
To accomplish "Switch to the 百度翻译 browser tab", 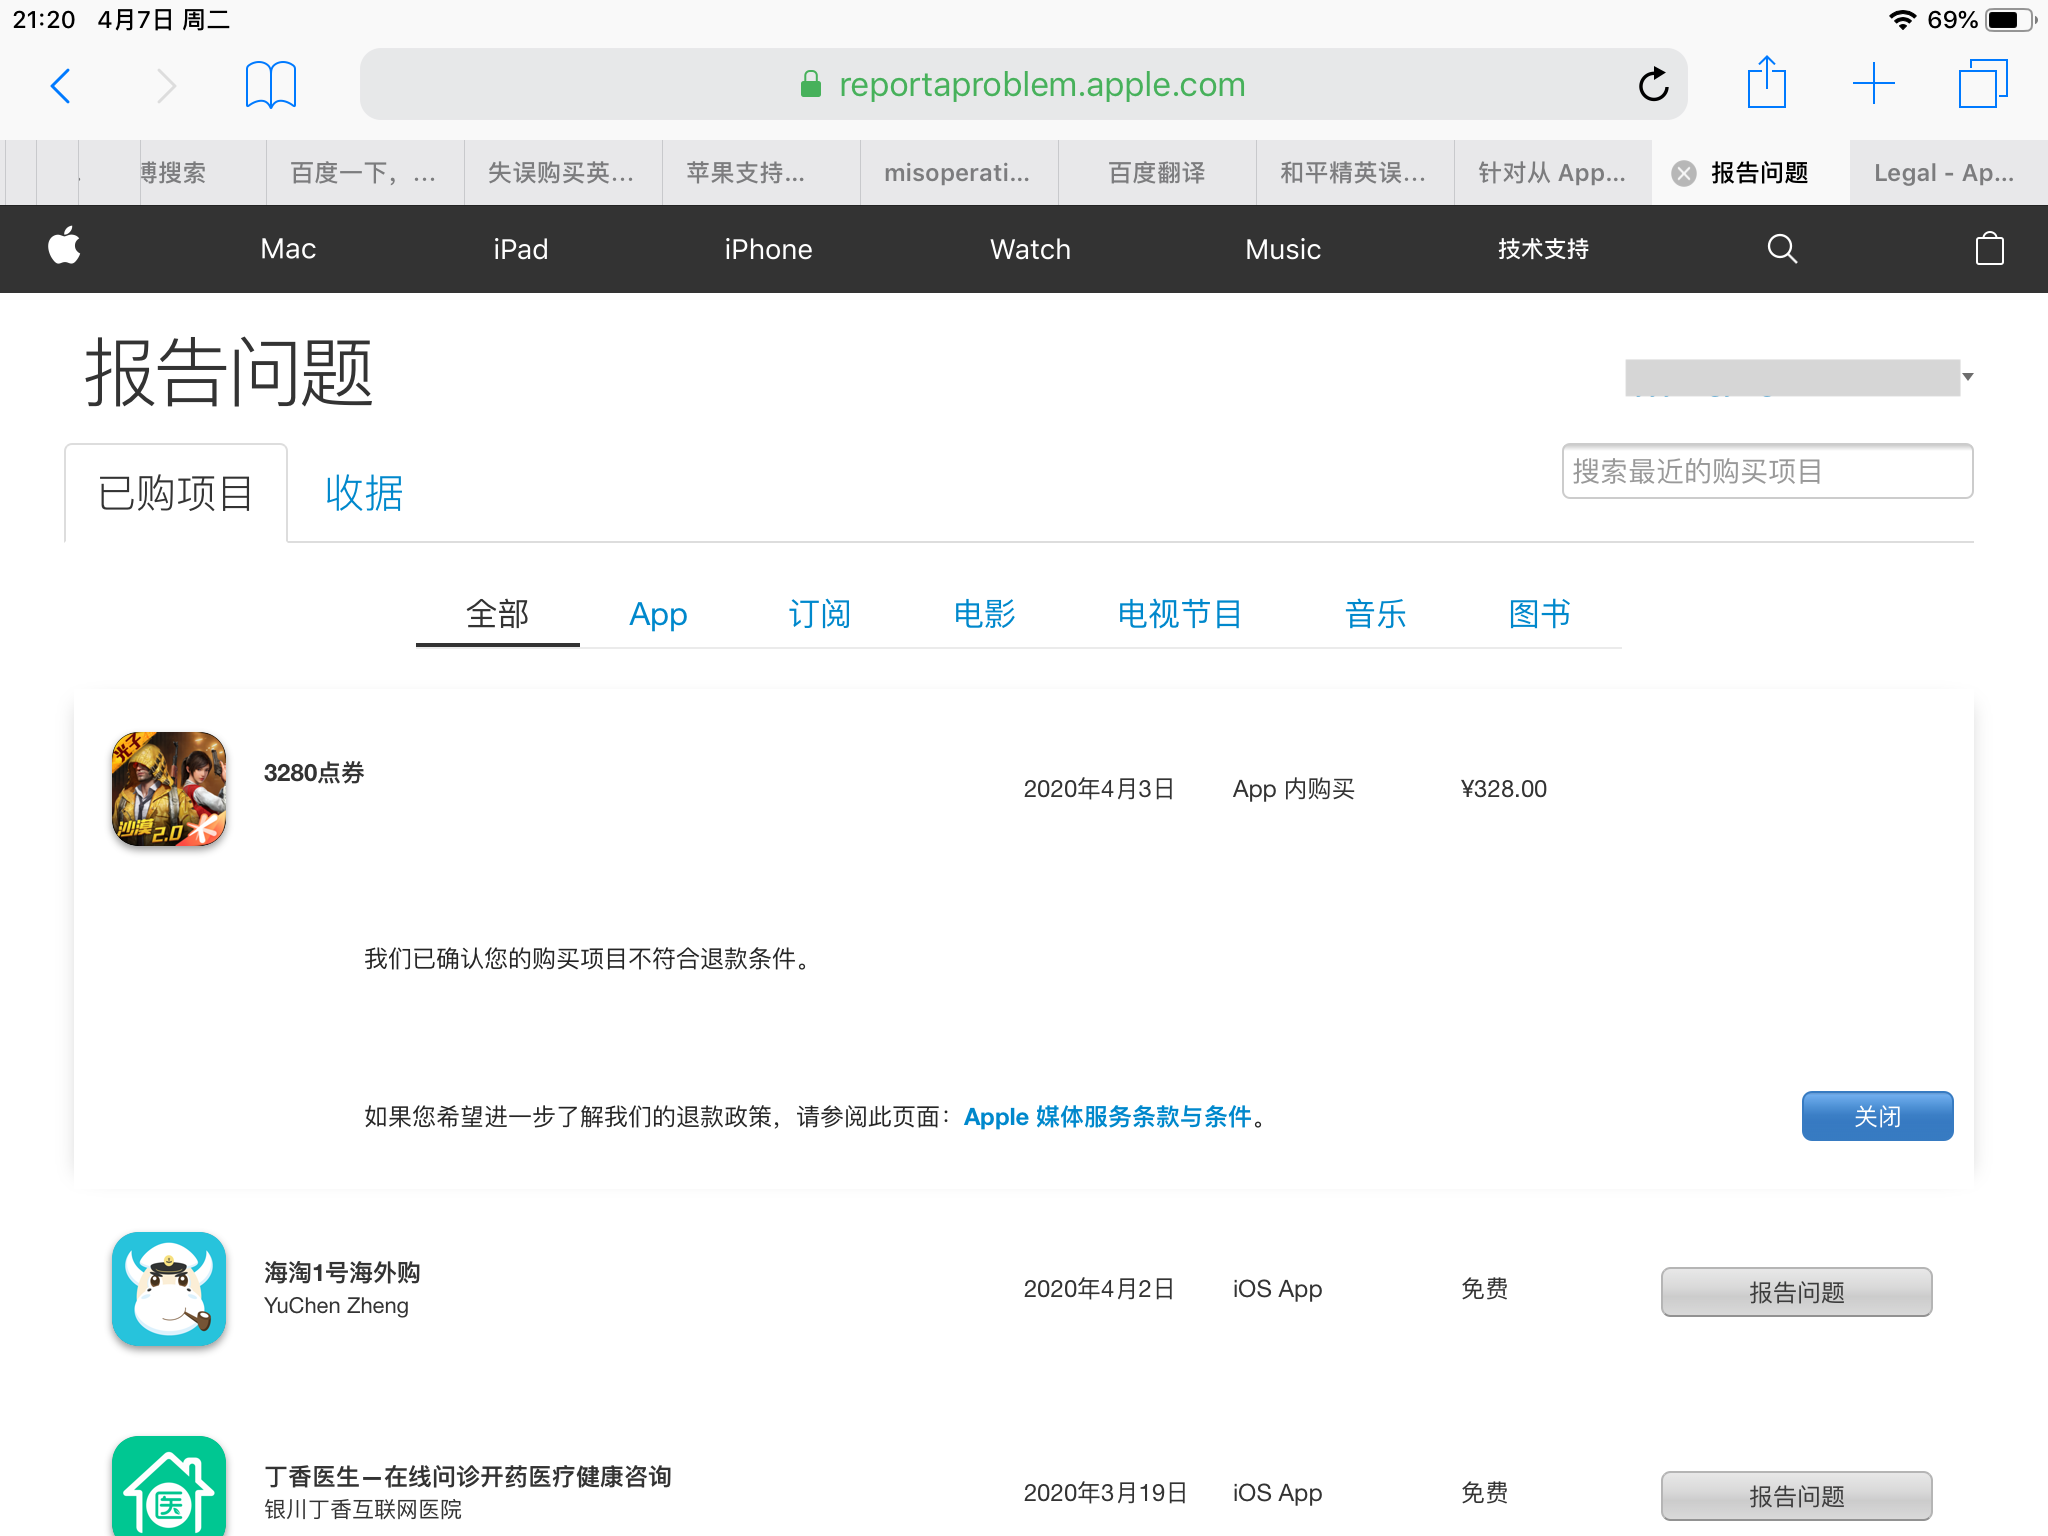I will [1156, 173].
